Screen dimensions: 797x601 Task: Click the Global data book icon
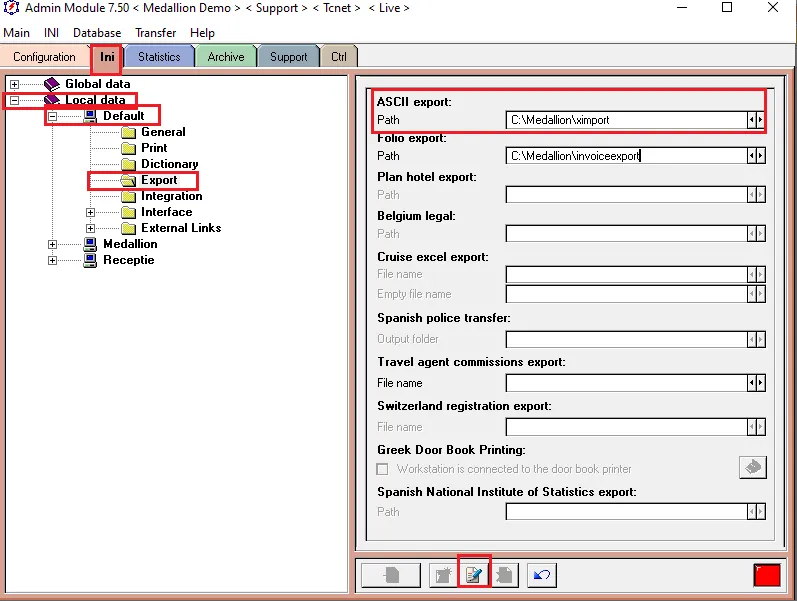[52, 84]
